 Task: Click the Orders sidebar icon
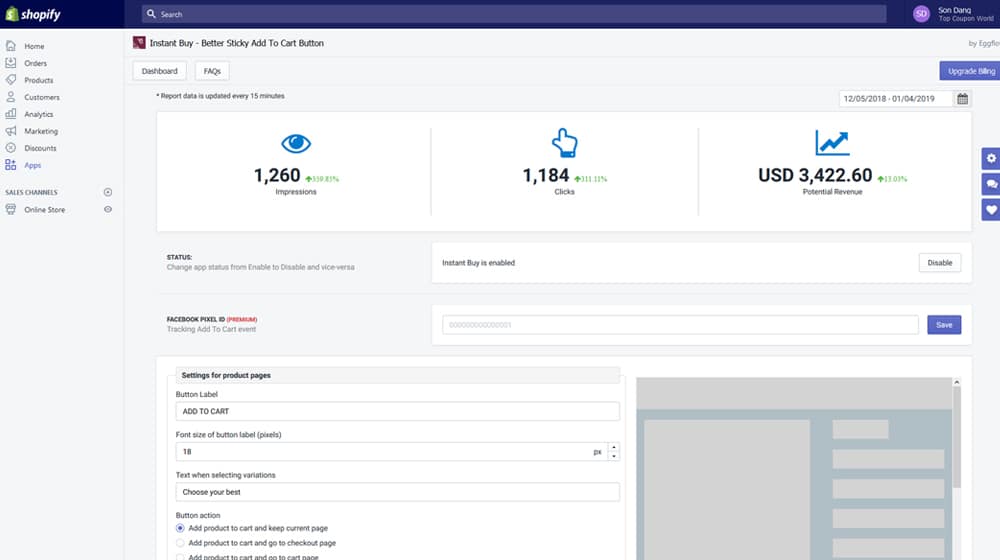pos(11,63)
